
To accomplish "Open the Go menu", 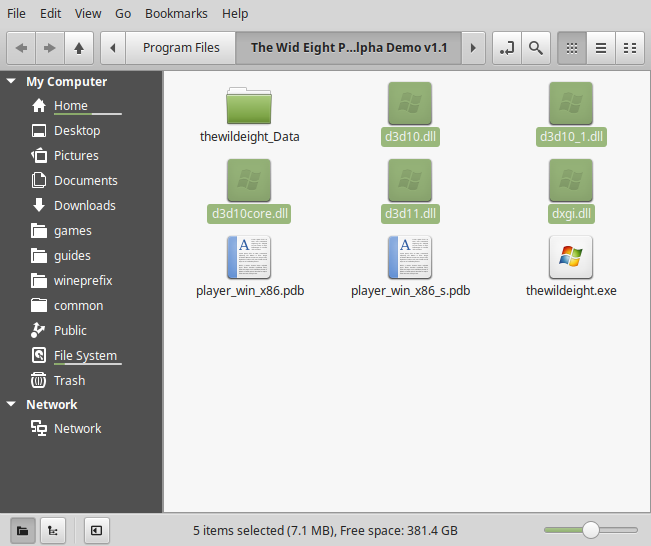I will [123, 14].
